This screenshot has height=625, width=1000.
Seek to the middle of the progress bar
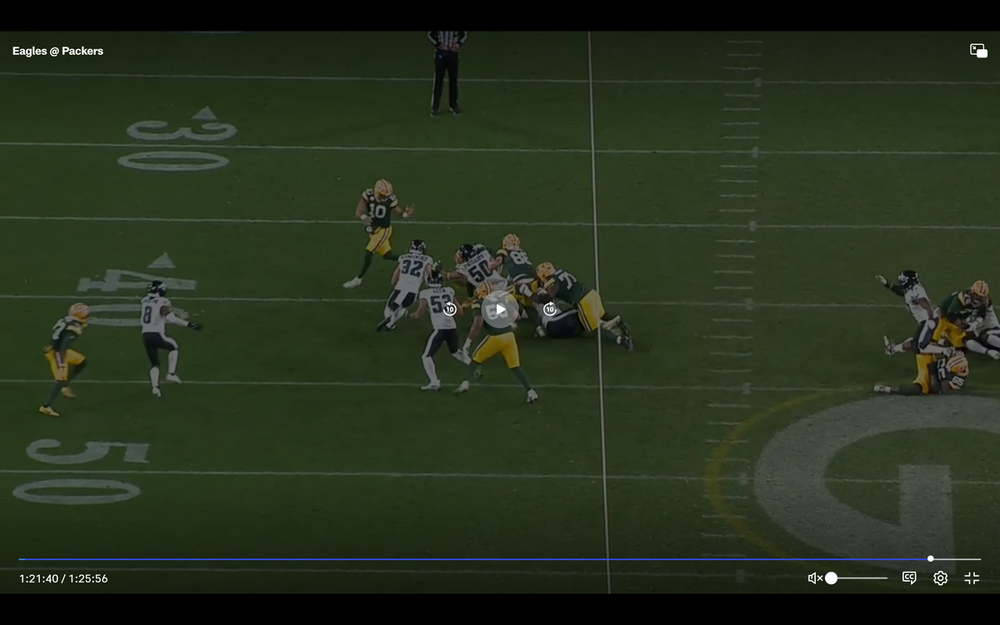click(500, 559)
